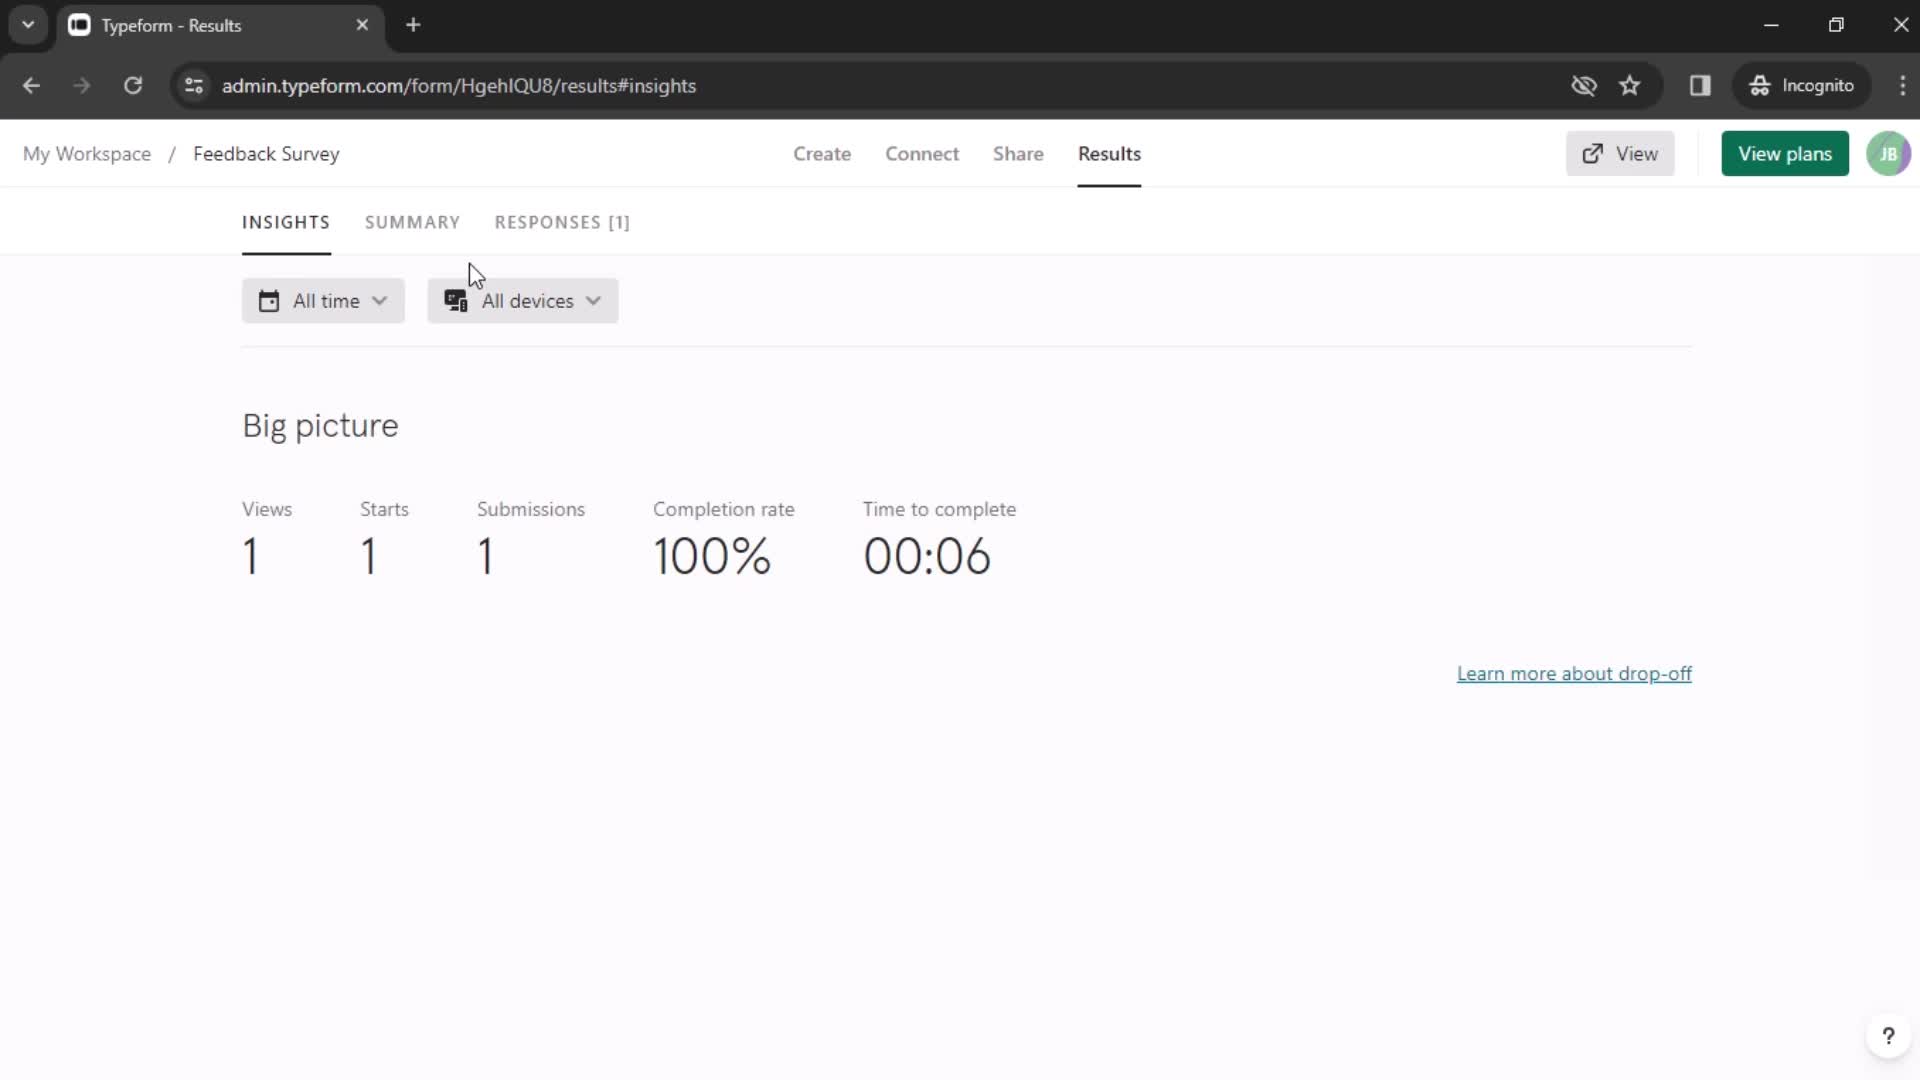Click the site information icon in address bar
The width and height of the screenshot is (1920, 1080).
tap(194, 86)
